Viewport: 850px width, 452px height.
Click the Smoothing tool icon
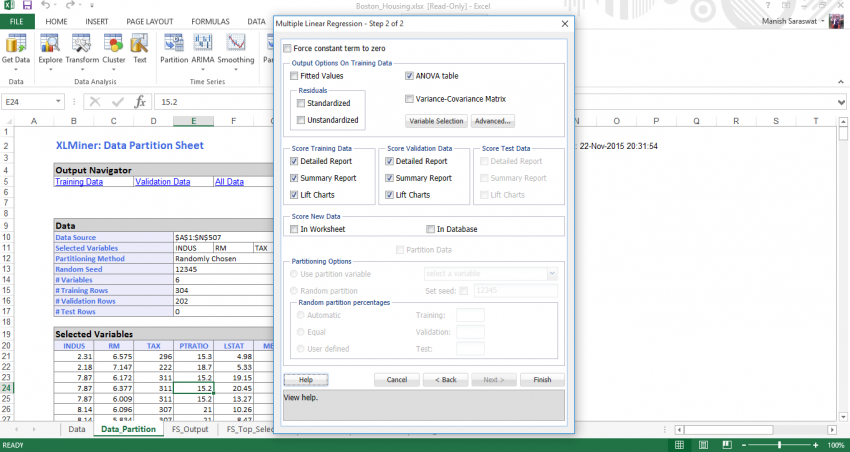(x=236, y=47)
